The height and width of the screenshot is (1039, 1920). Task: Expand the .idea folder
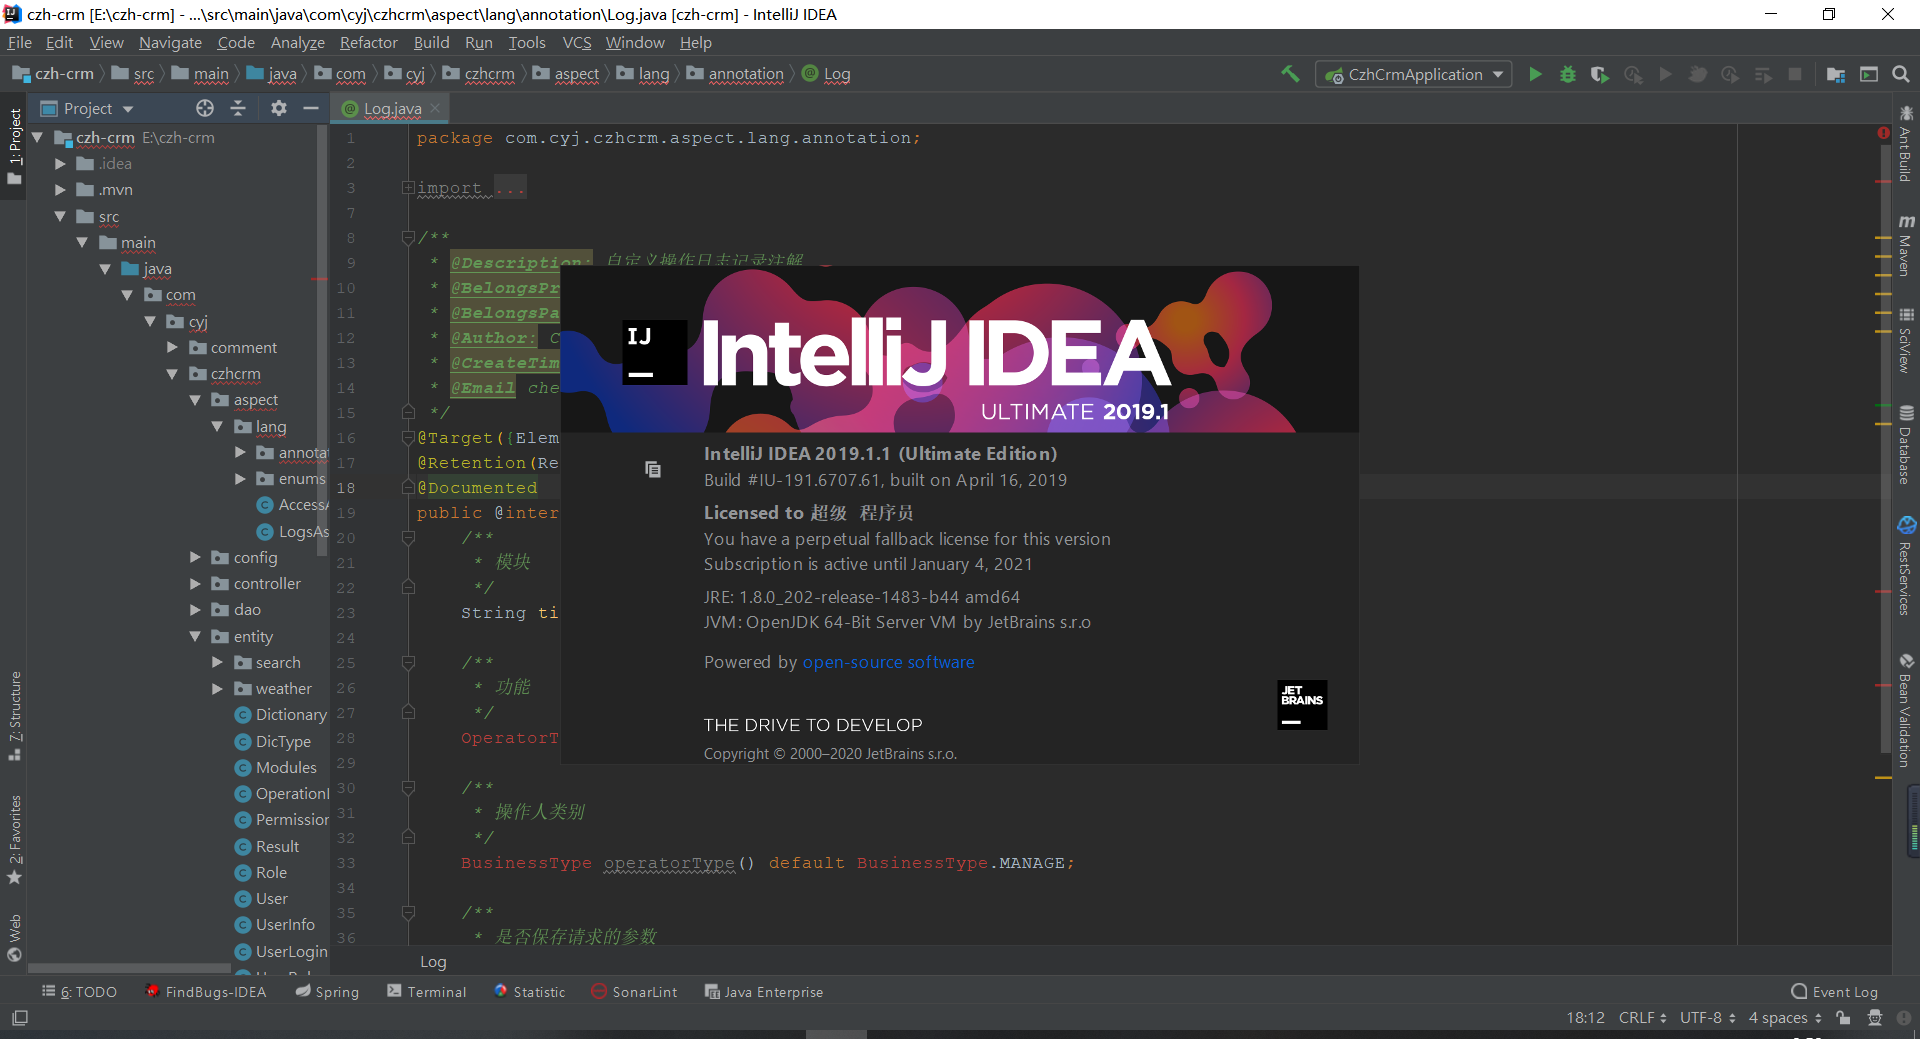click(60, 163)
